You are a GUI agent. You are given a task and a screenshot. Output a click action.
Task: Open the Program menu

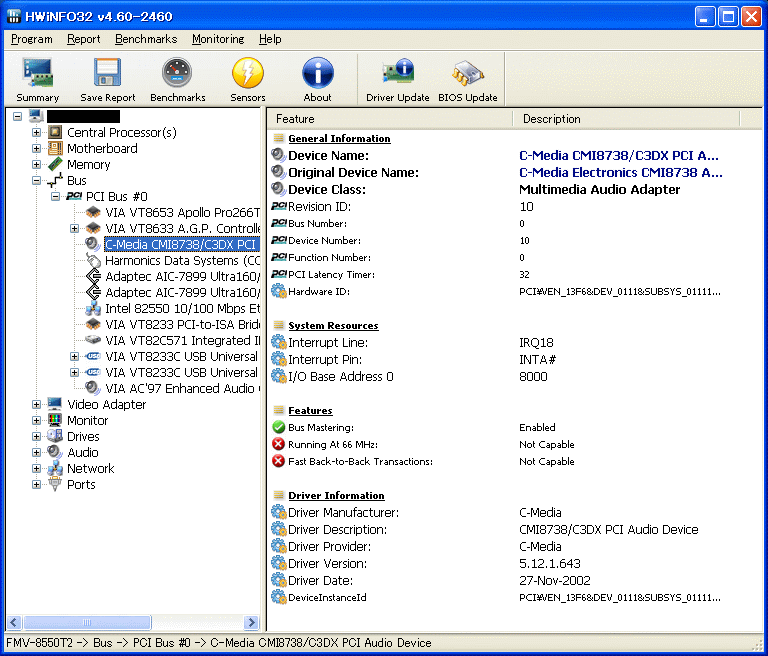click(32, 39)
